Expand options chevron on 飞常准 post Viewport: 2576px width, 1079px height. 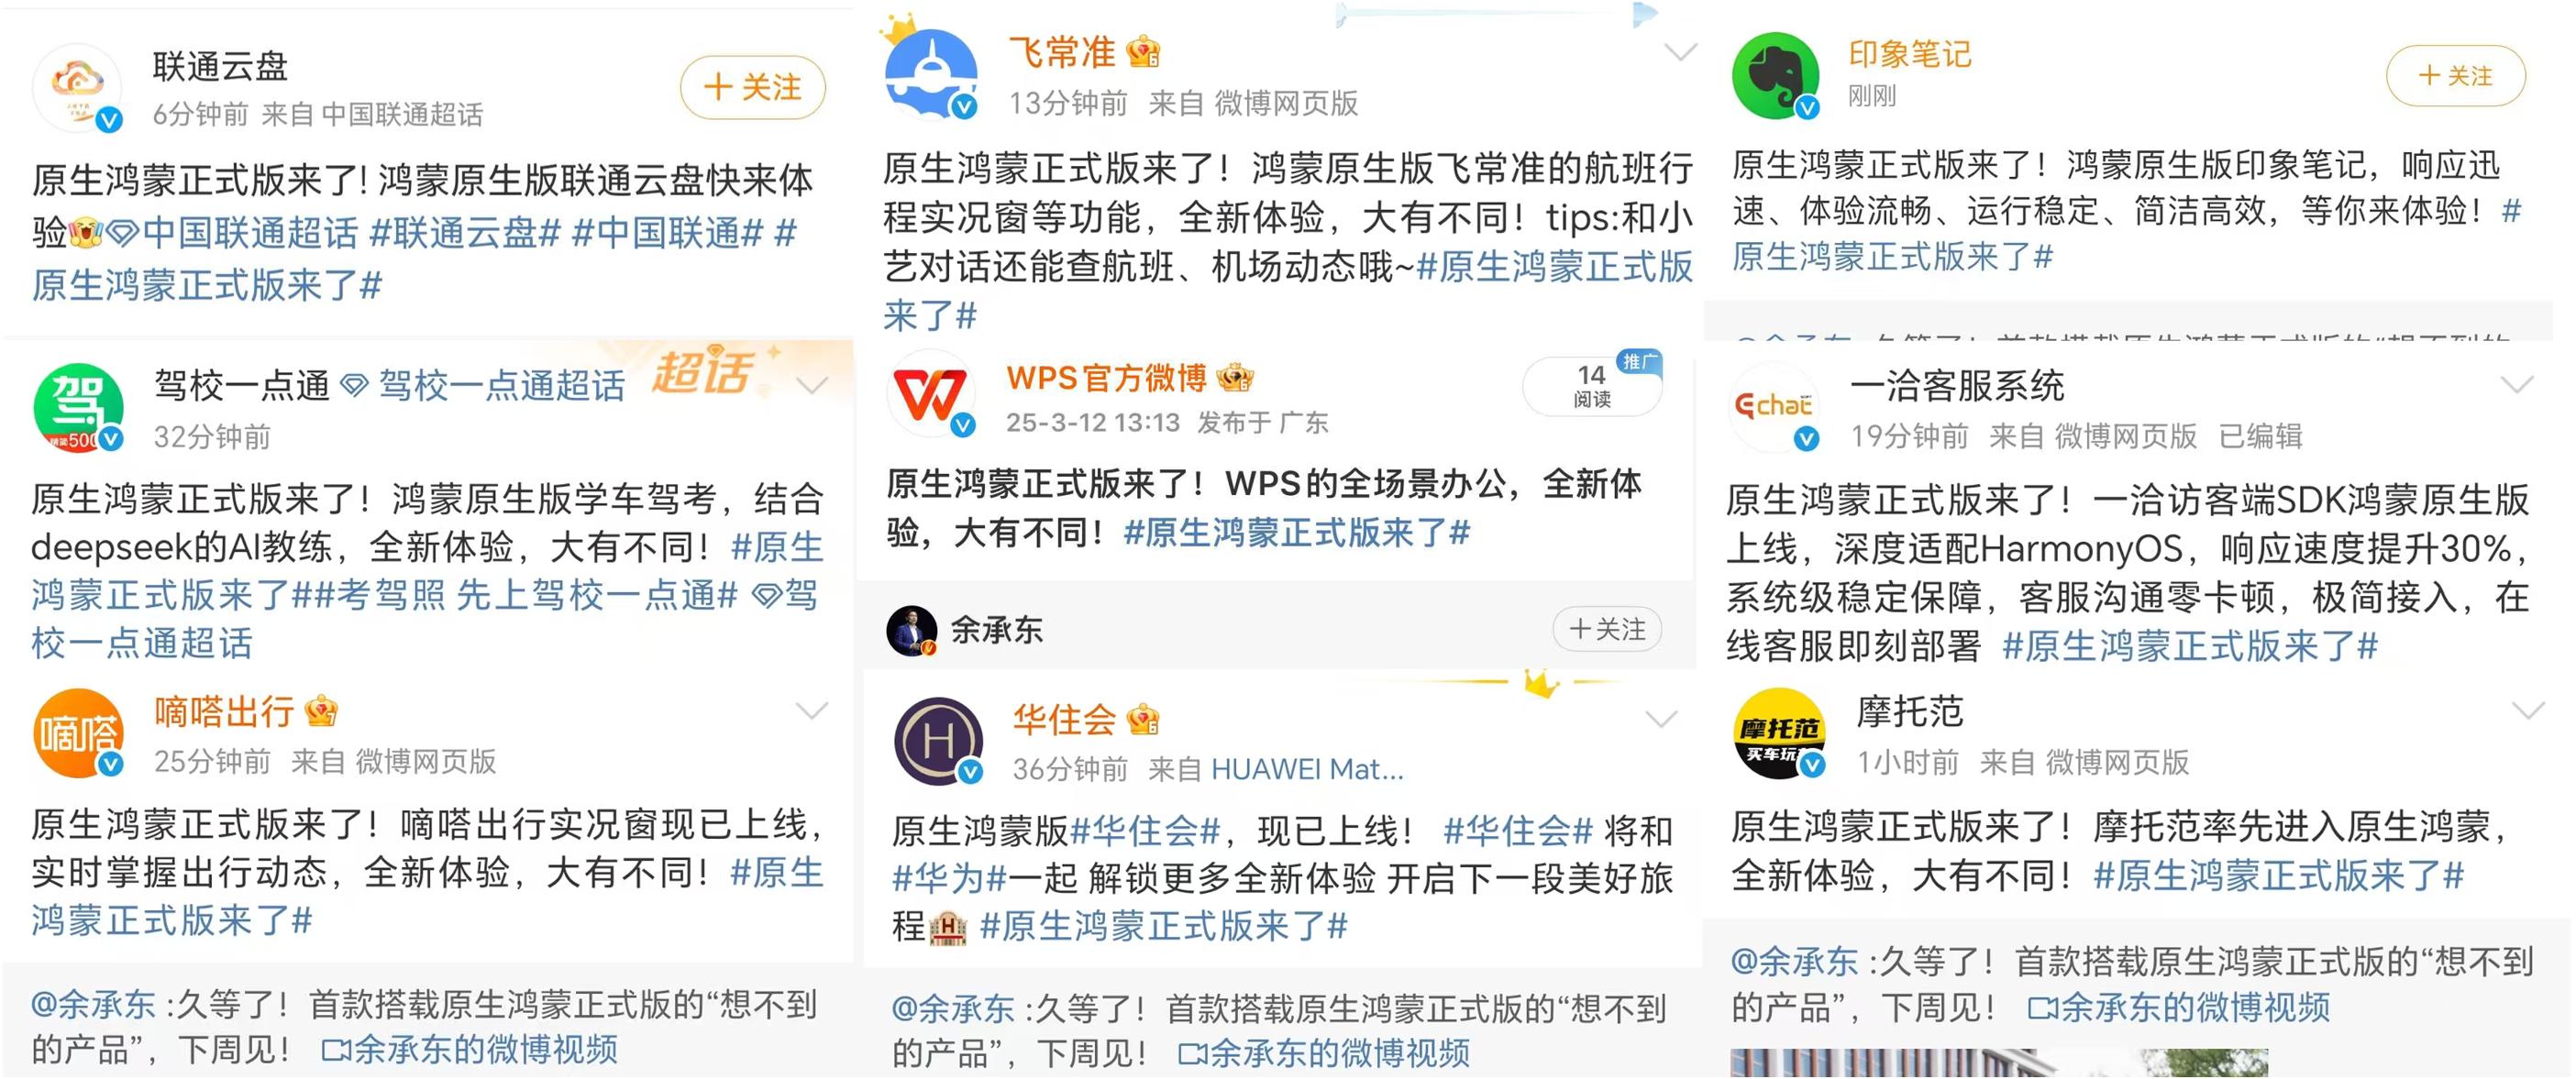pos(1681,51)
